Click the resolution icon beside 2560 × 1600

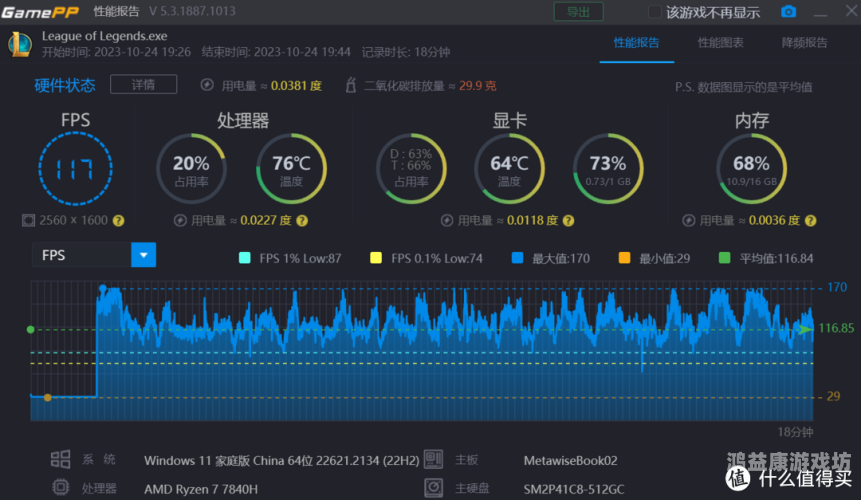pos(28,221)
